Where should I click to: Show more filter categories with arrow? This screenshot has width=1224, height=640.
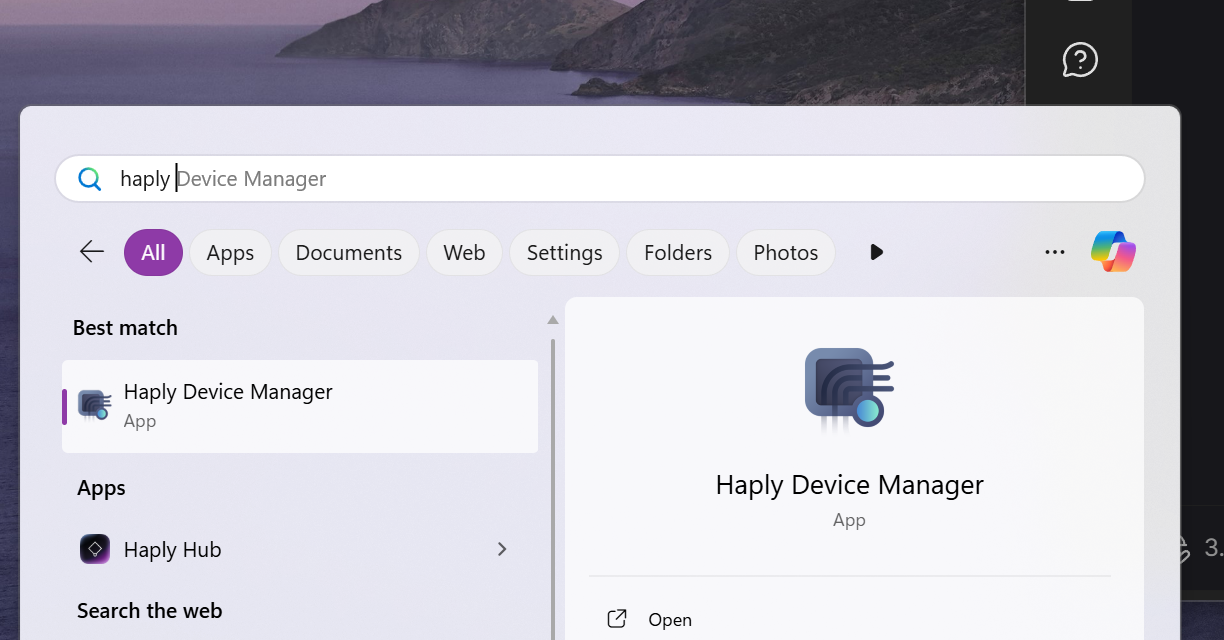876,252
